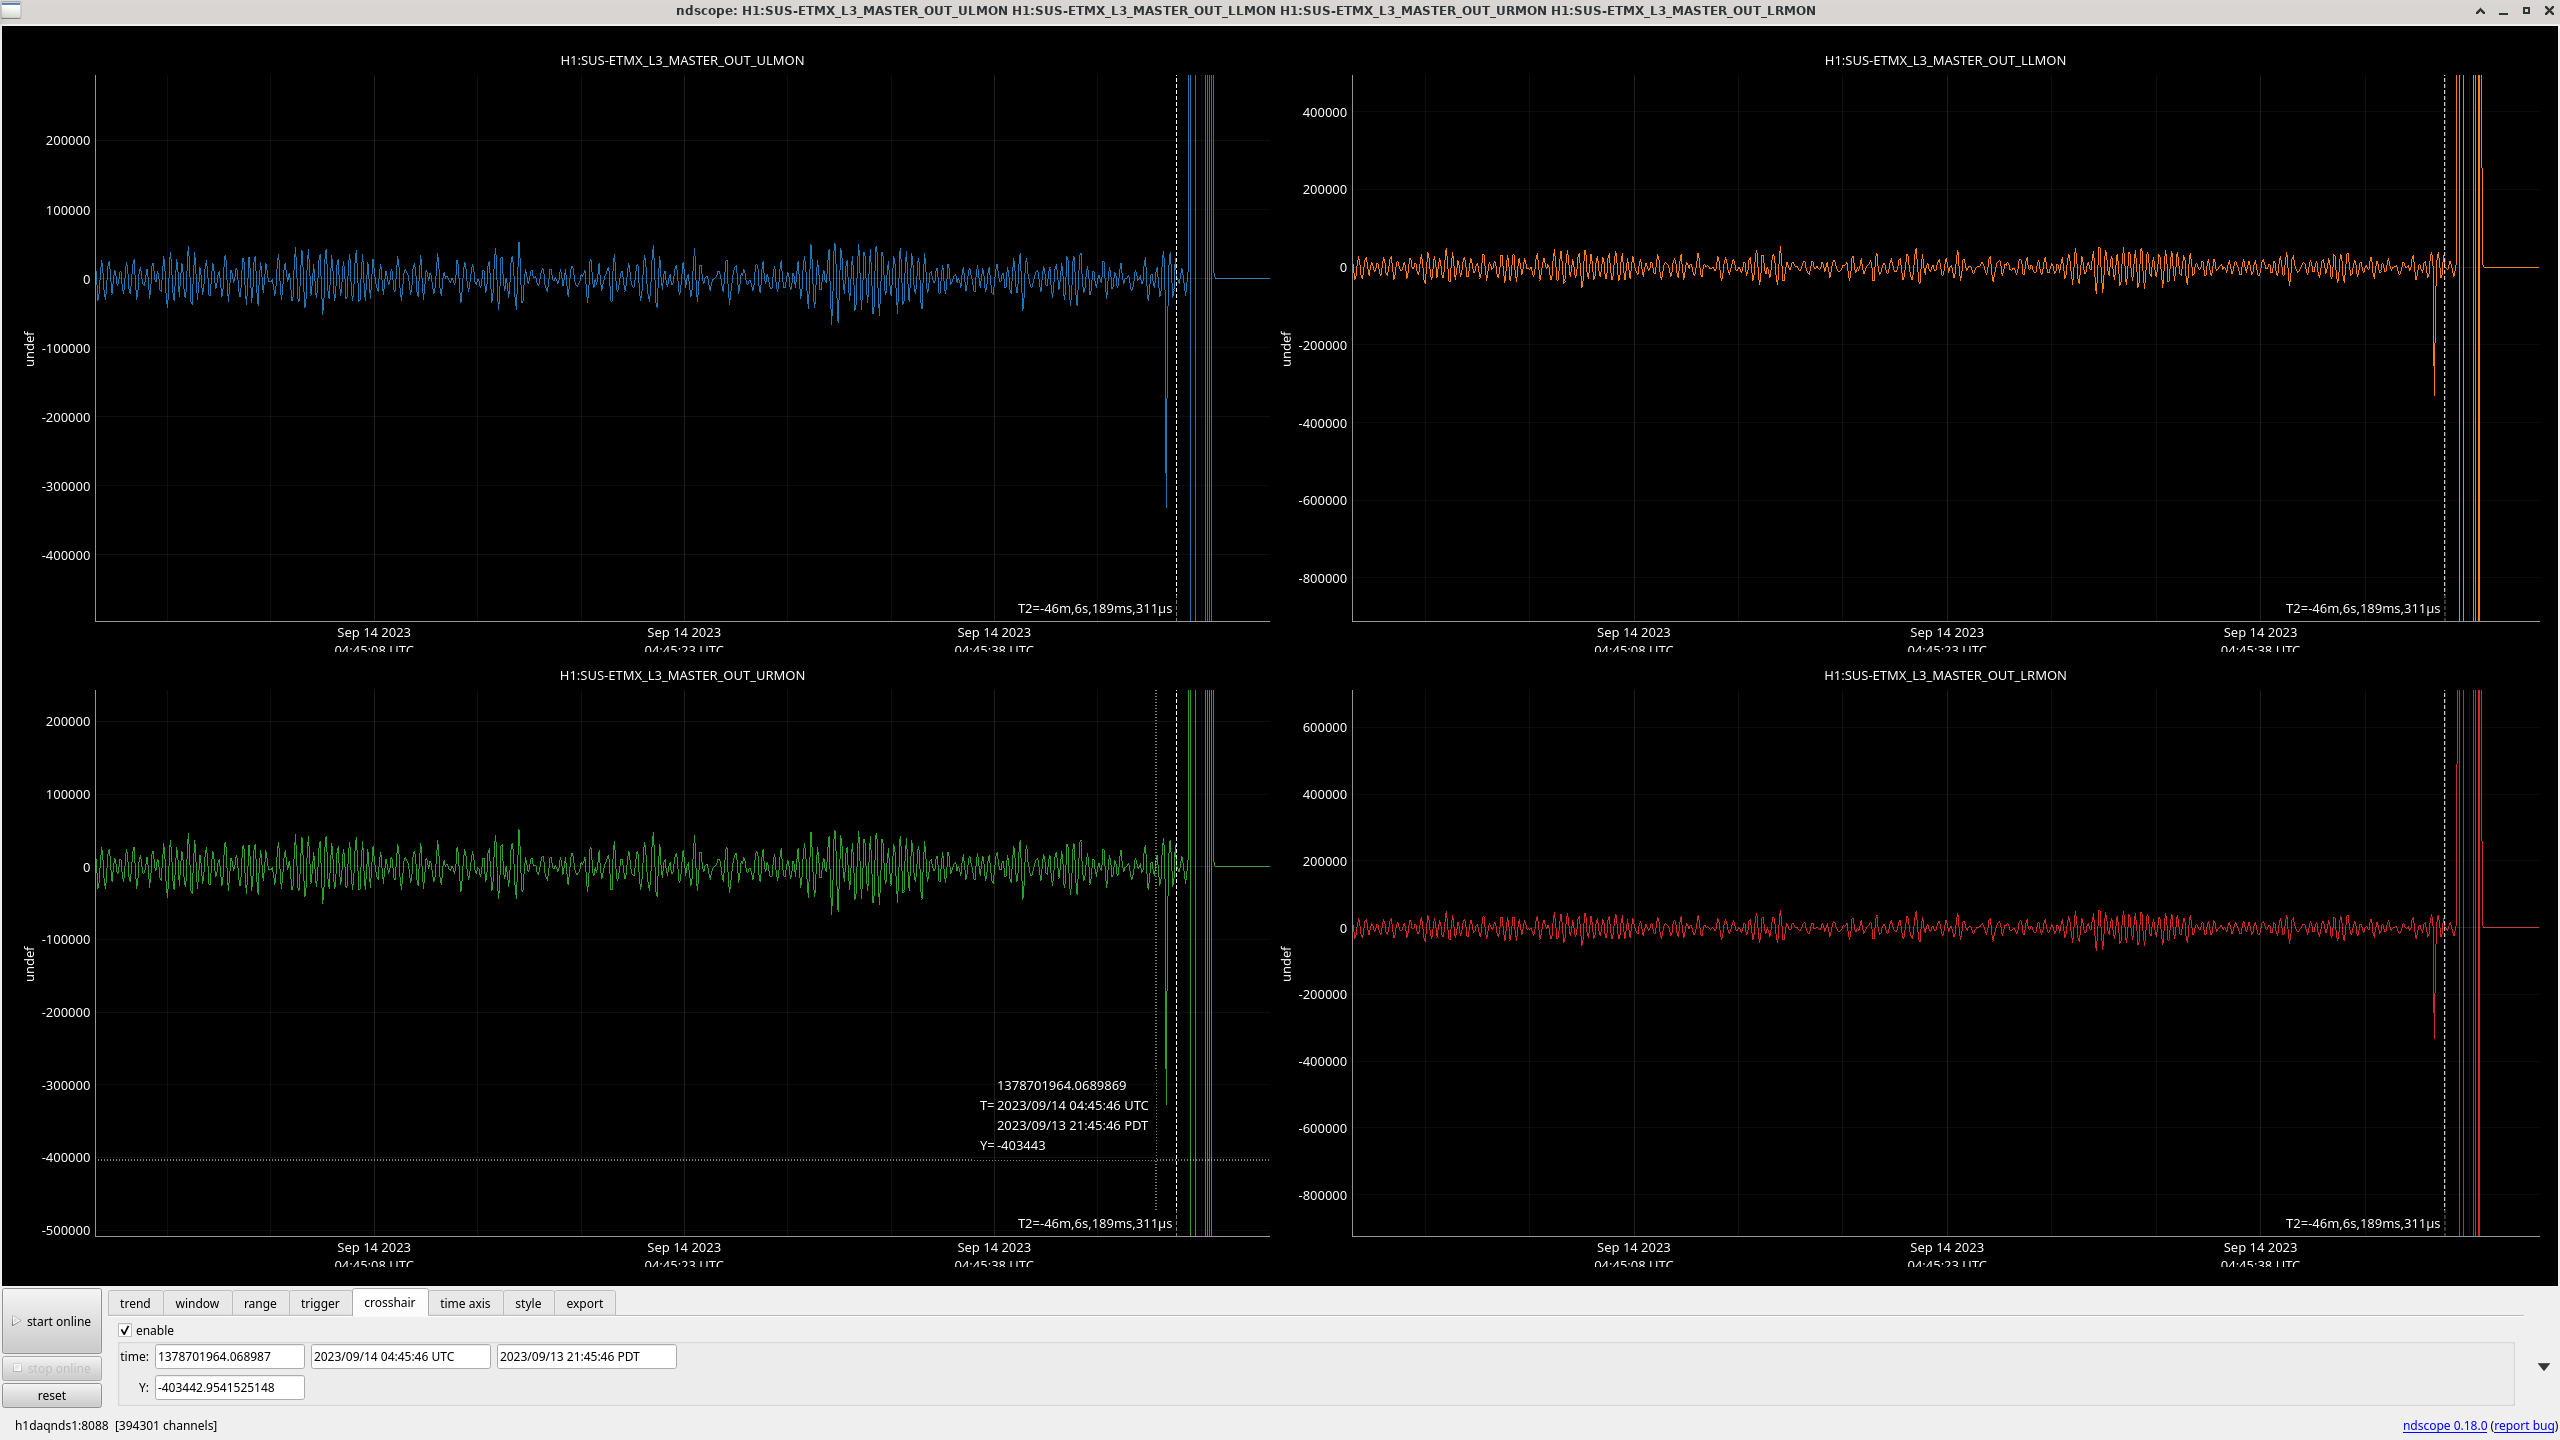Open the export tab
This screenshot has width=2560, height=1440.
pyautogui.click(x=585, y=1303)
